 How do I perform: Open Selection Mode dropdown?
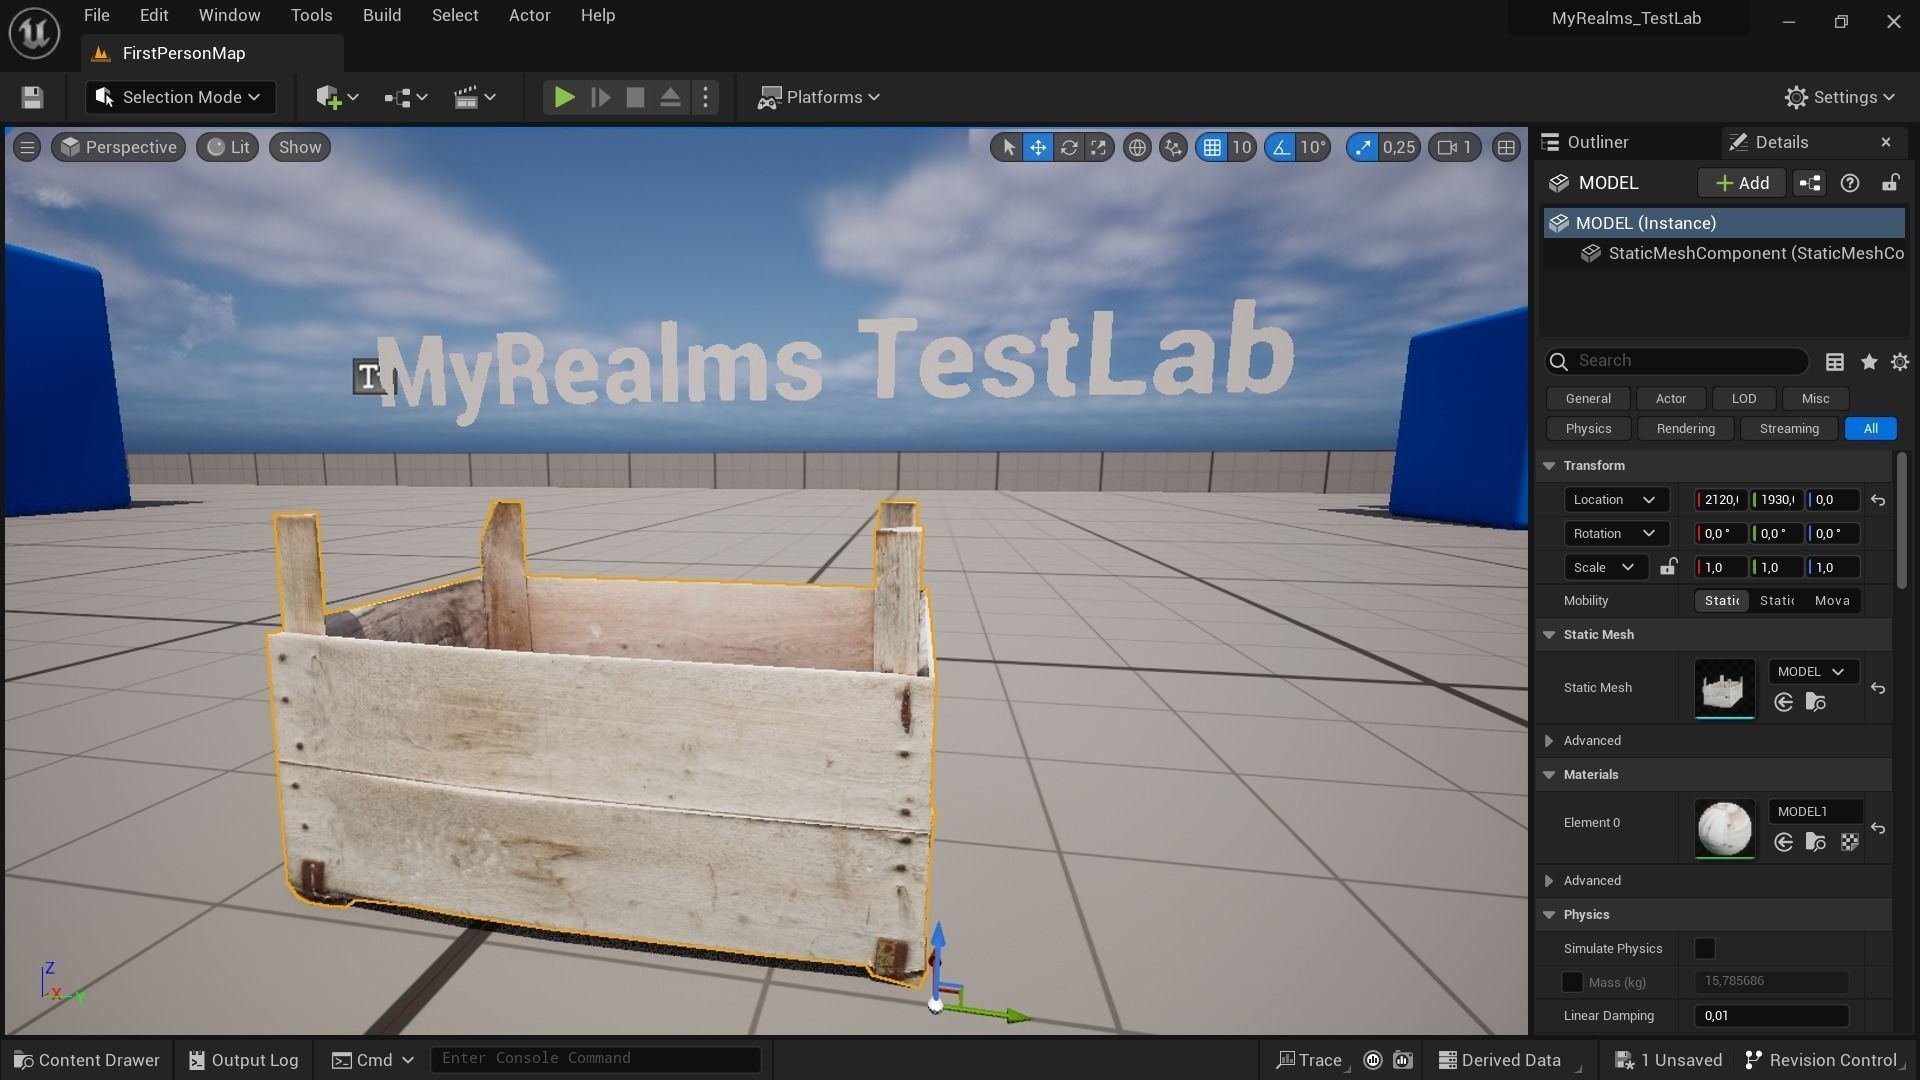coord(180,97)
